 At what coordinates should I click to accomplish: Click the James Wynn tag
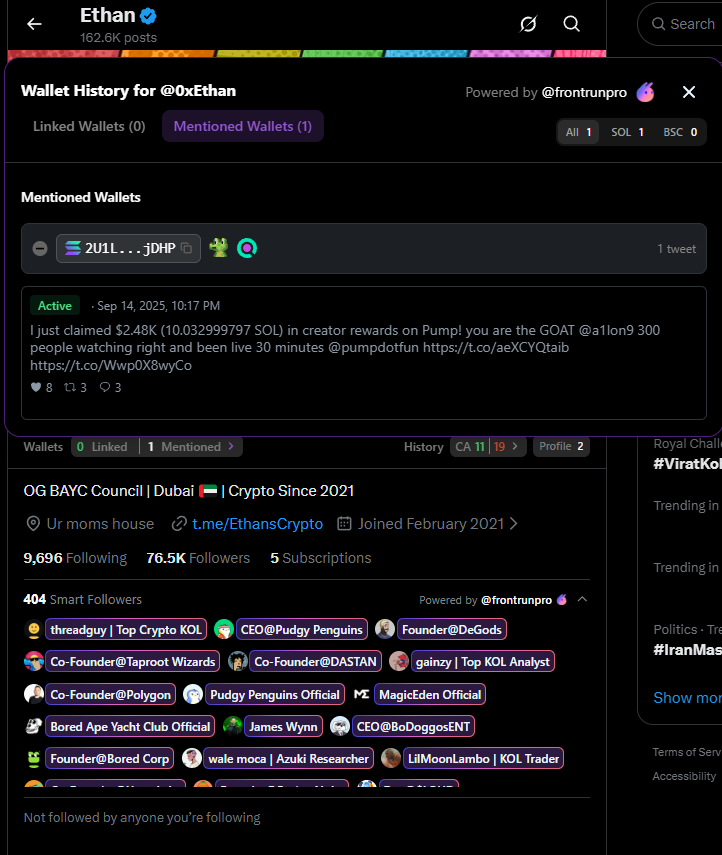coord(283,726)
